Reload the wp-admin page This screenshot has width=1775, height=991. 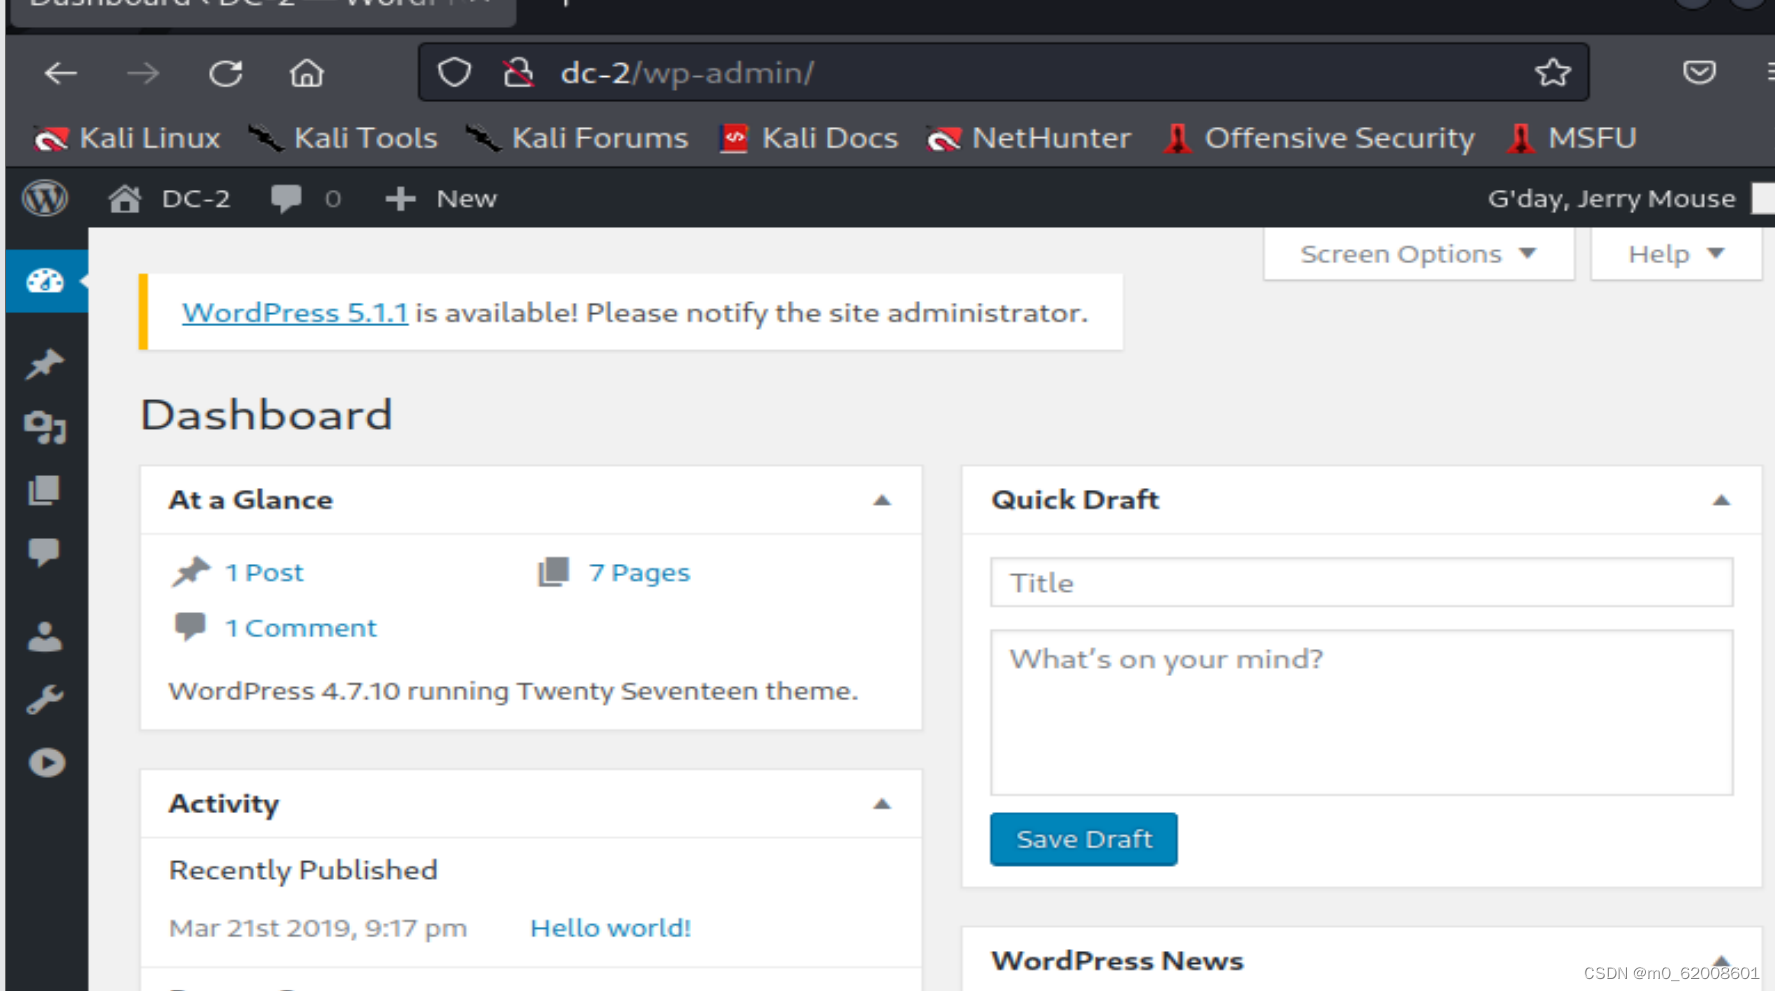coord(226,73)
